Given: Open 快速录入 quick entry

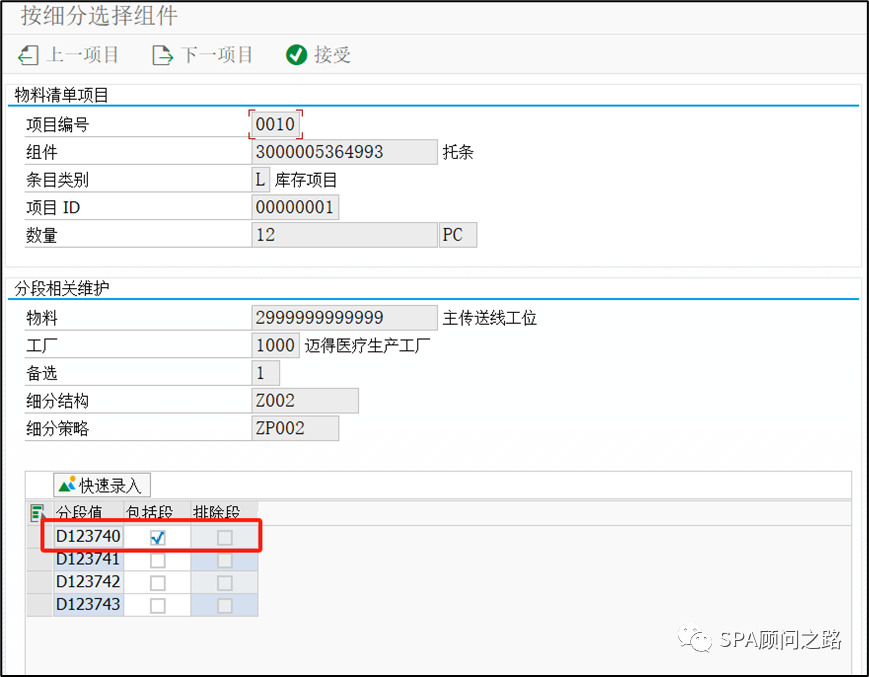Looking at the screenshot, I should (x=102, y=485).
